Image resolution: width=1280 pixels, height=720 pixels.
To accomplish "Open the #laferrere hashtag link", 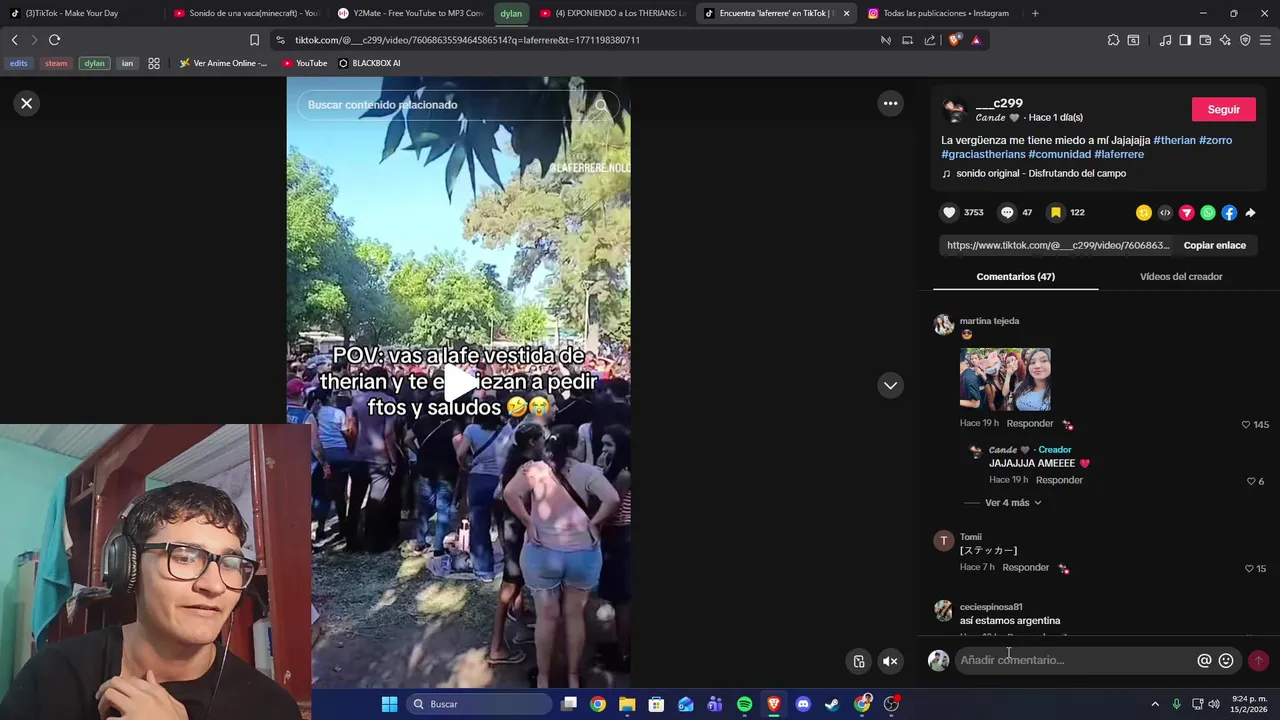I will 1119,154.
